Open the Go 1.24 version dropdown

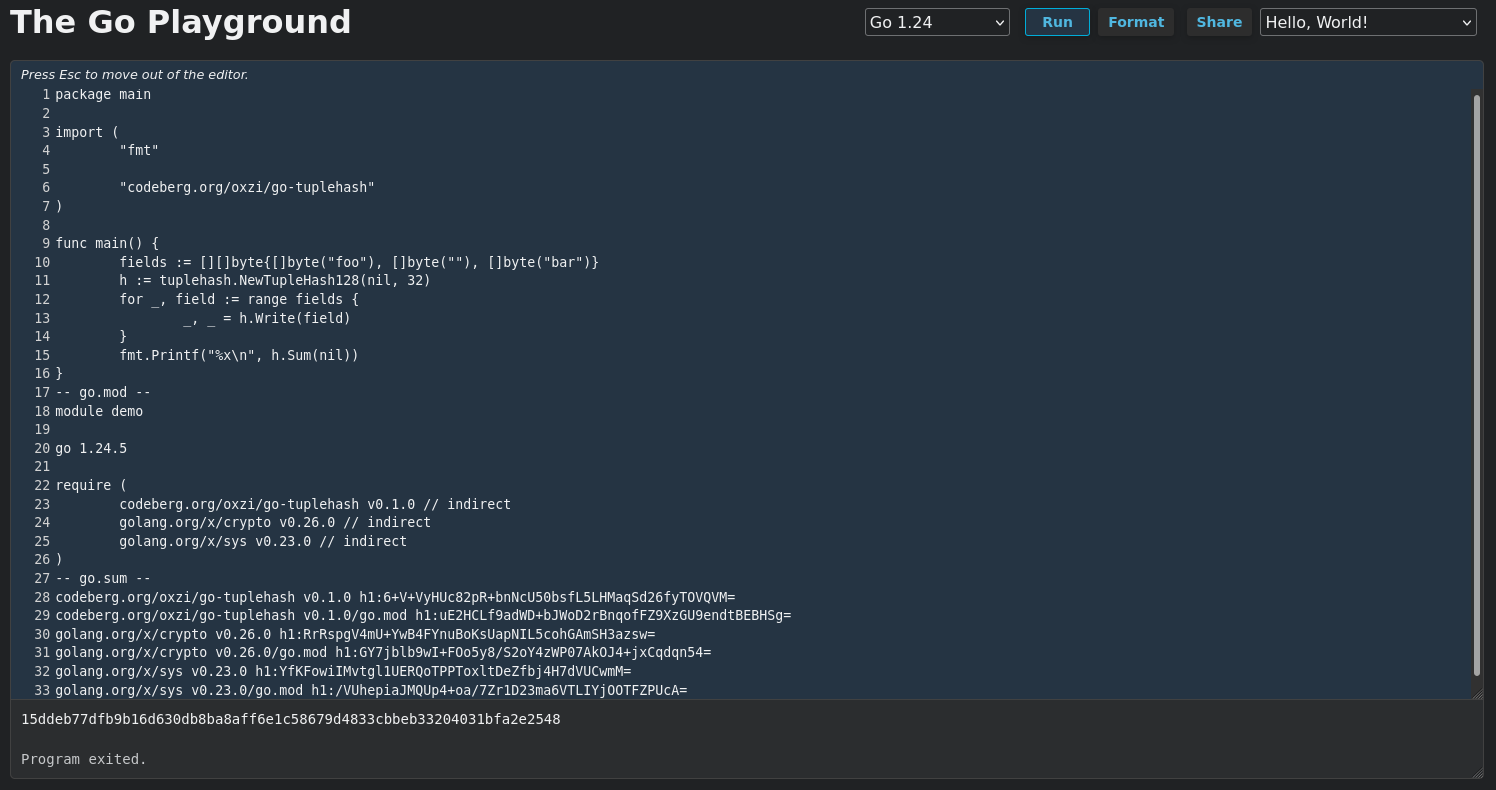[x=937, y=22]
